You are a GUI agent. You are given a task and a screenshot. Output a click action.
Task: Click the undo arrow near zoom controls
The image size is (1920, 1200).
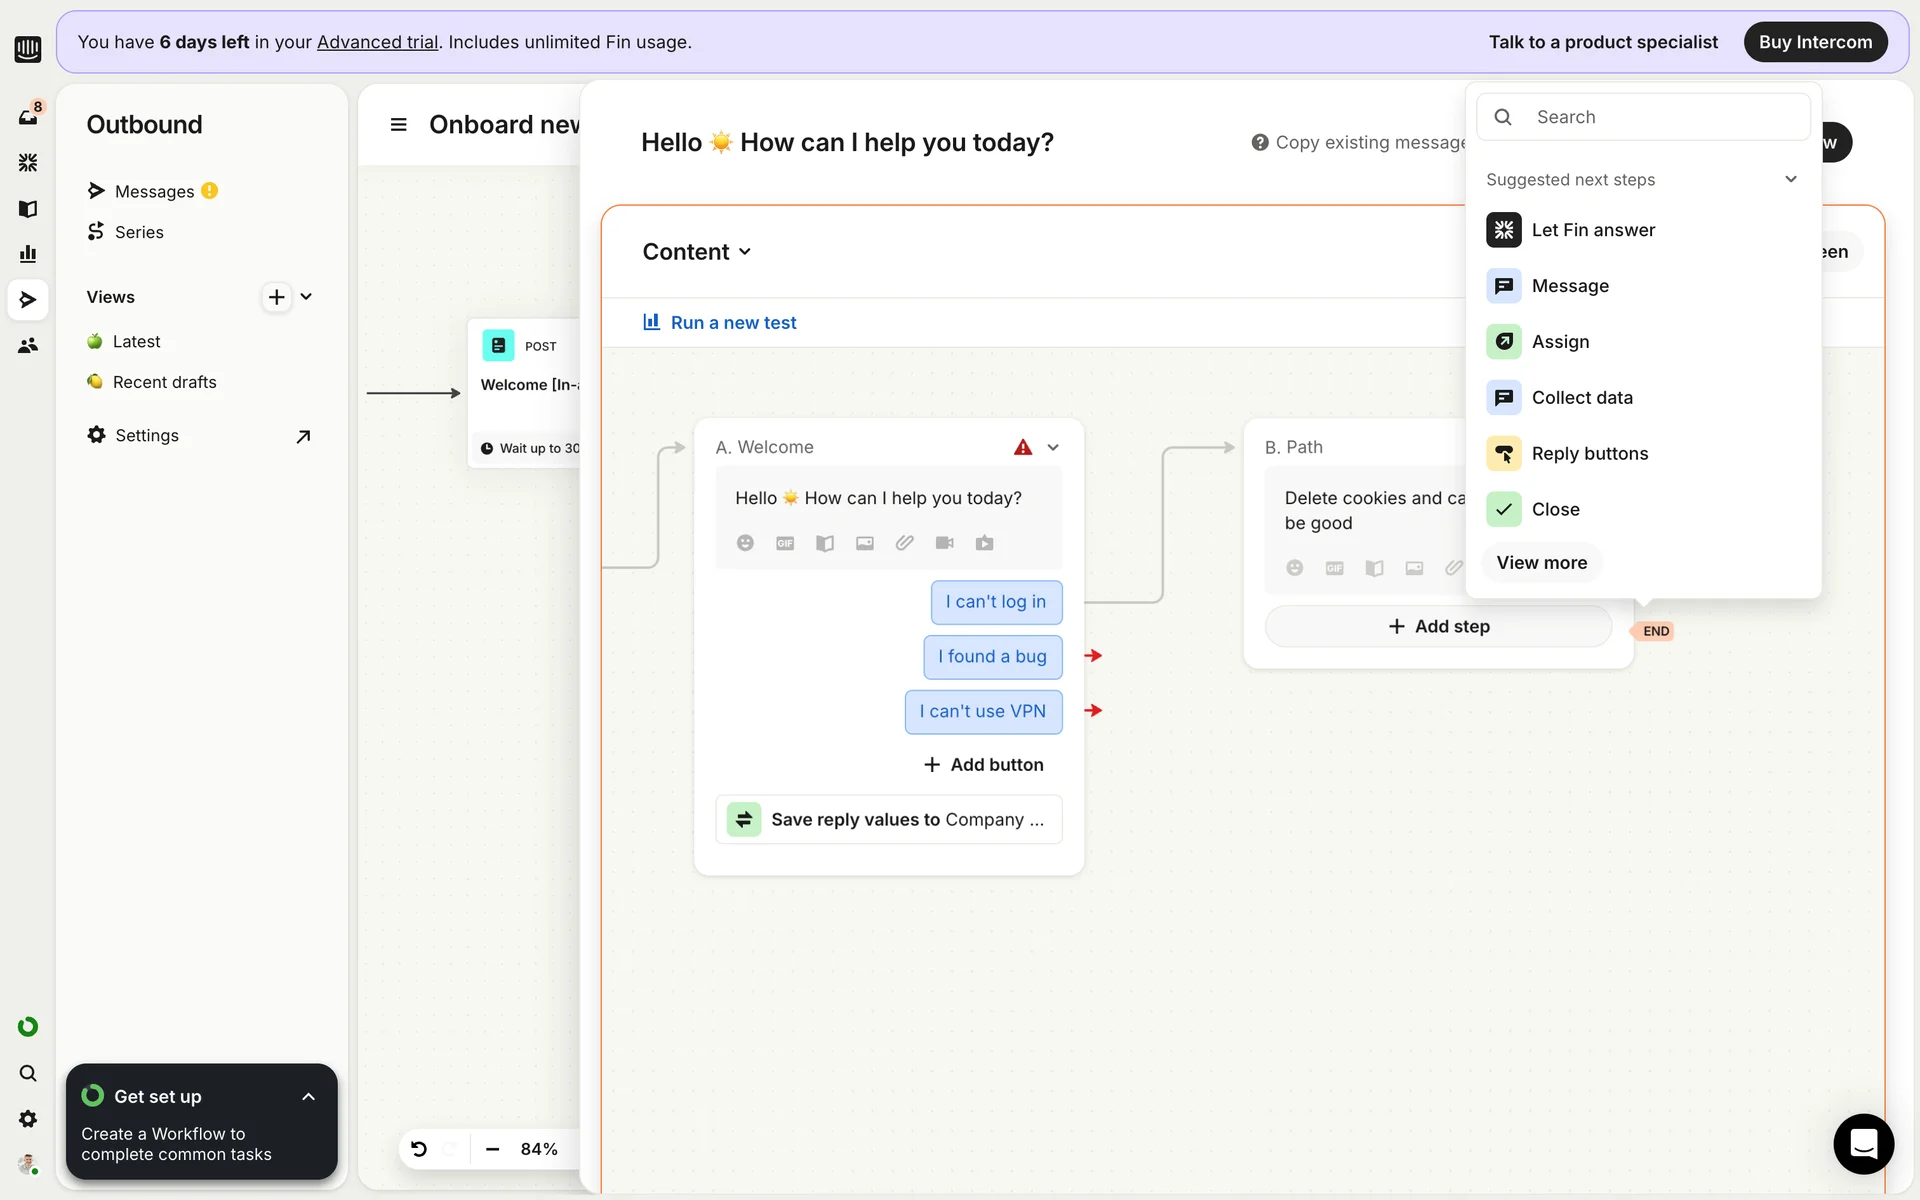419,1149
